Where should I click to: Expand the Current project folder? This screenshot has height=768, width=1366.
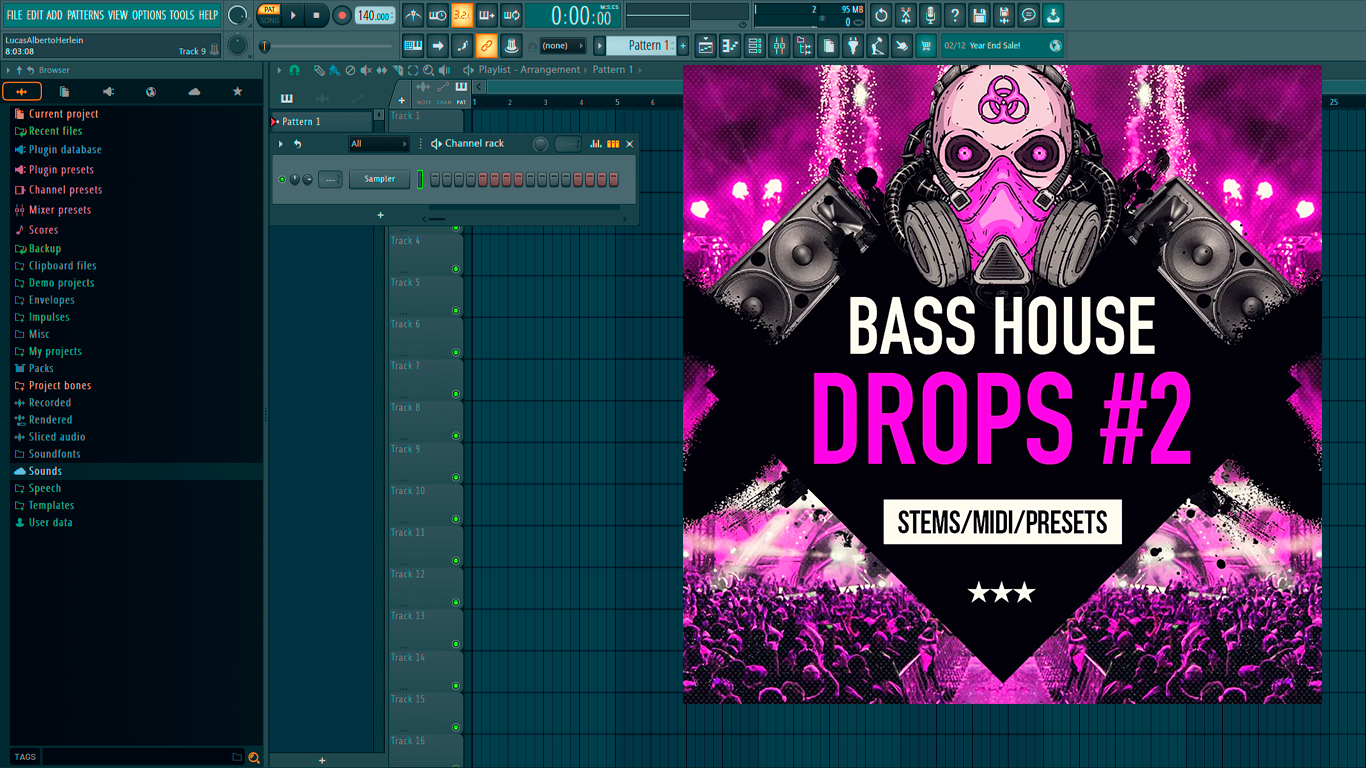tap(56, 114)
